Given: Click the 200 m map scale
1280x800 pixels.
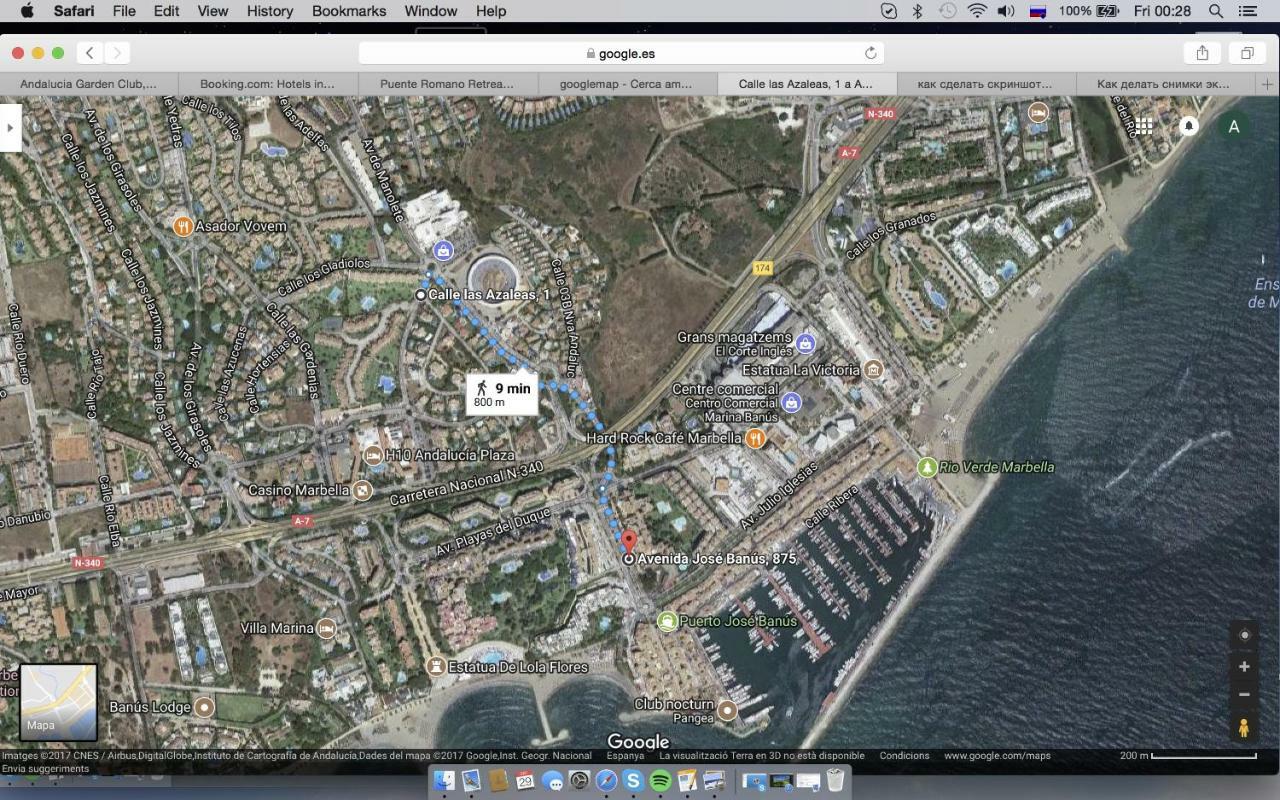Looking at the screenshot, I should pos(1187,756).
